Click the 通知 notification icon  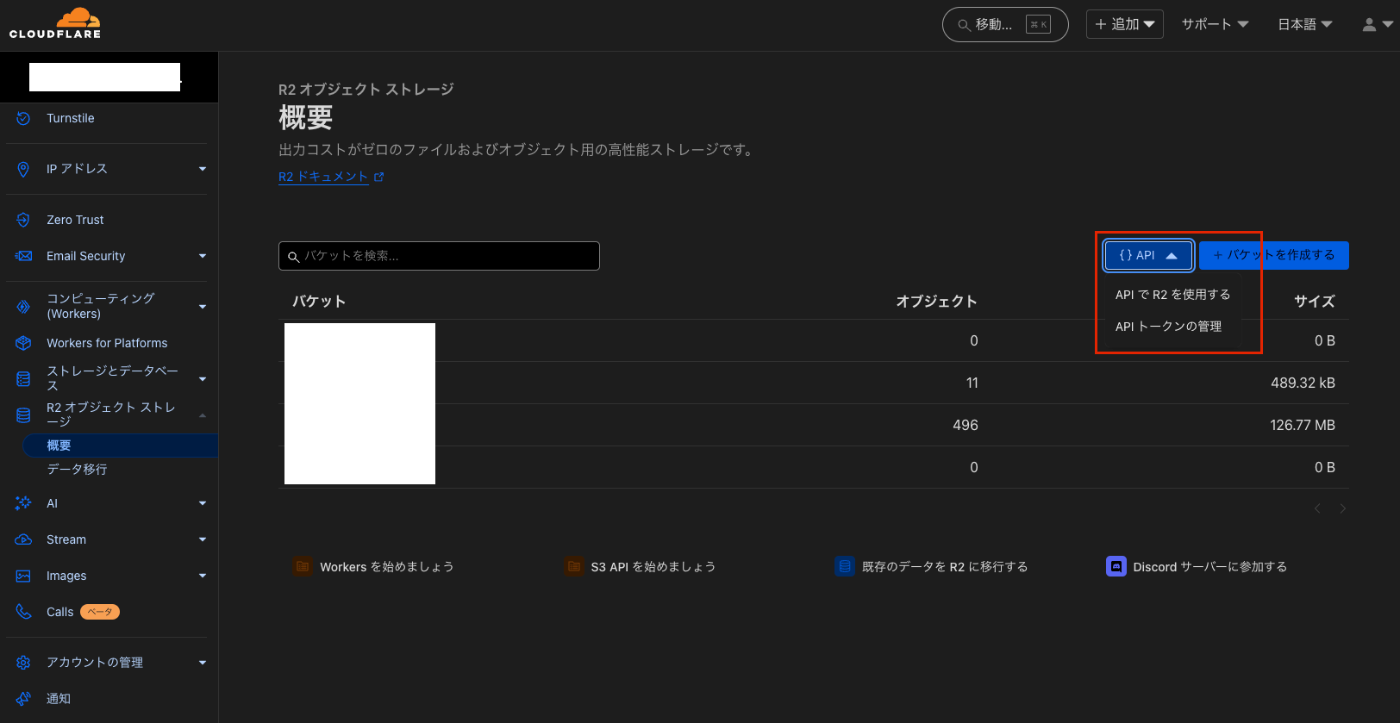21,698
